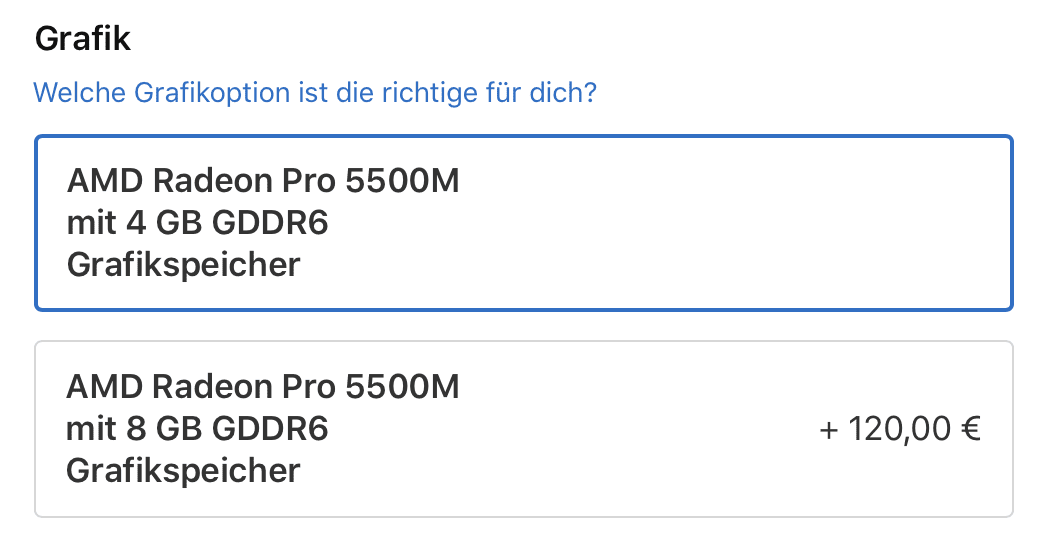Viewport: 1048px width, 546px height.
Task: Click 'AMD Radeon Pro 5500M' in selected card
Action: click(x=263, y=182)
